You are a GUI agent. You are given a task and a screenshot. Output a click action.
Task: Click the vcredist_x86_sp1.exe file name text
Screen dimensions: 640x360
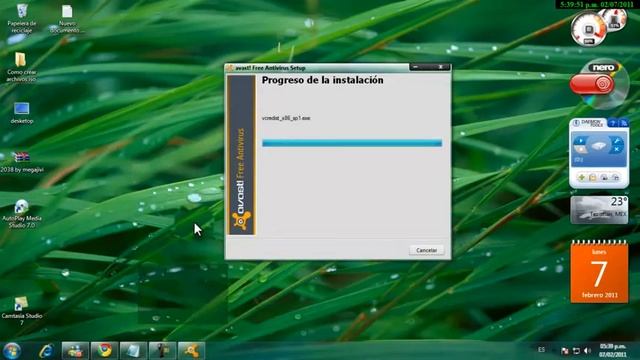tap(286, 118)
